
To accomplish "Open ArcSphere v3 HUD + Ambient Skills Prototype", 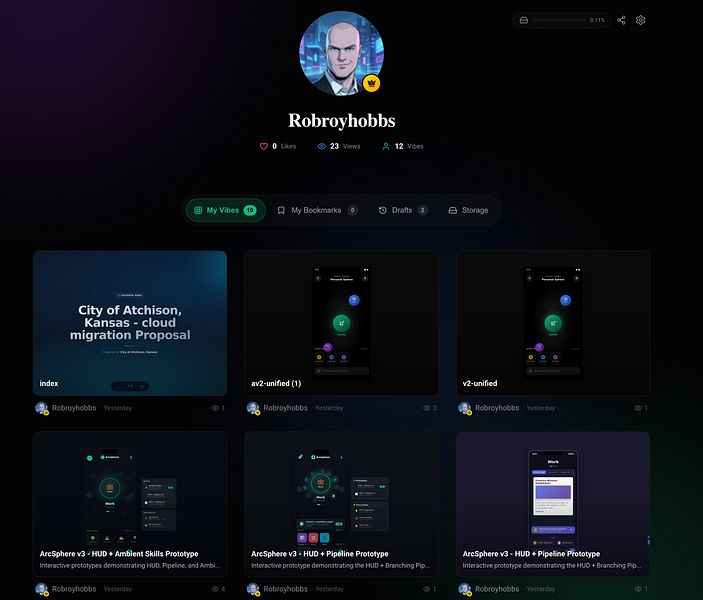I will (130, 504).
